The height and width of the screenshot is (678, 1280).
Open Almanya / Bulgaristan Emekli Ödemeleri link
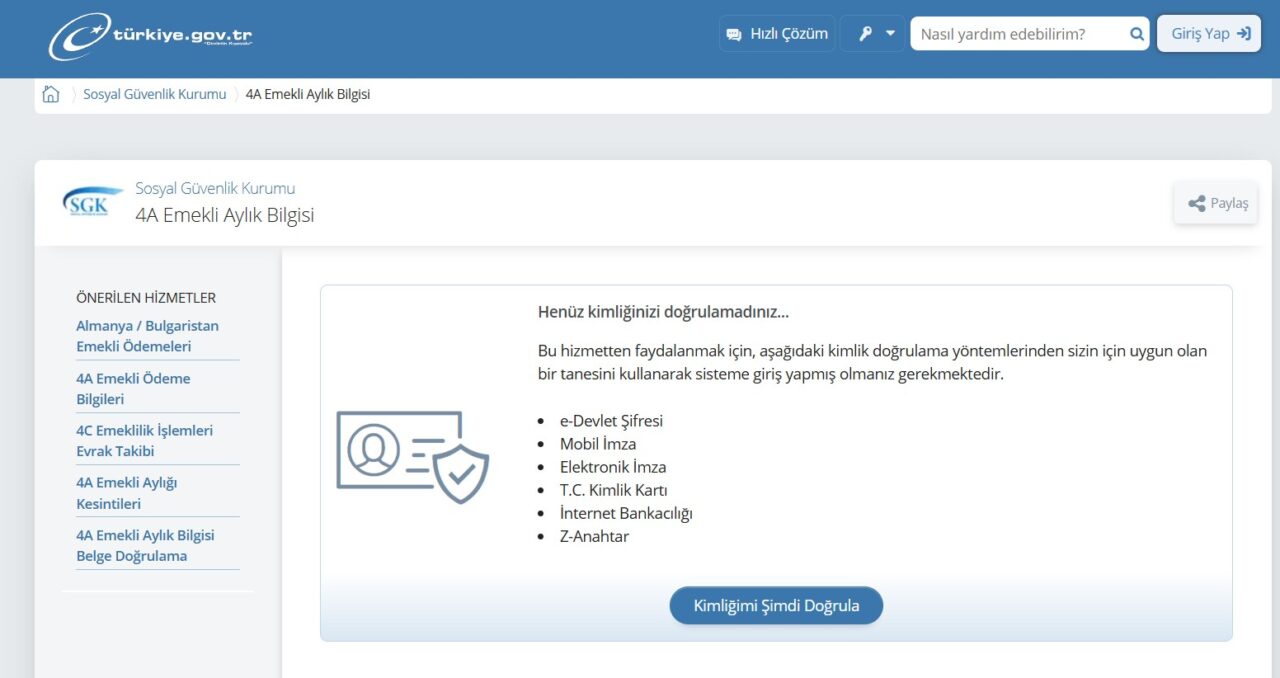click(147, 336)
